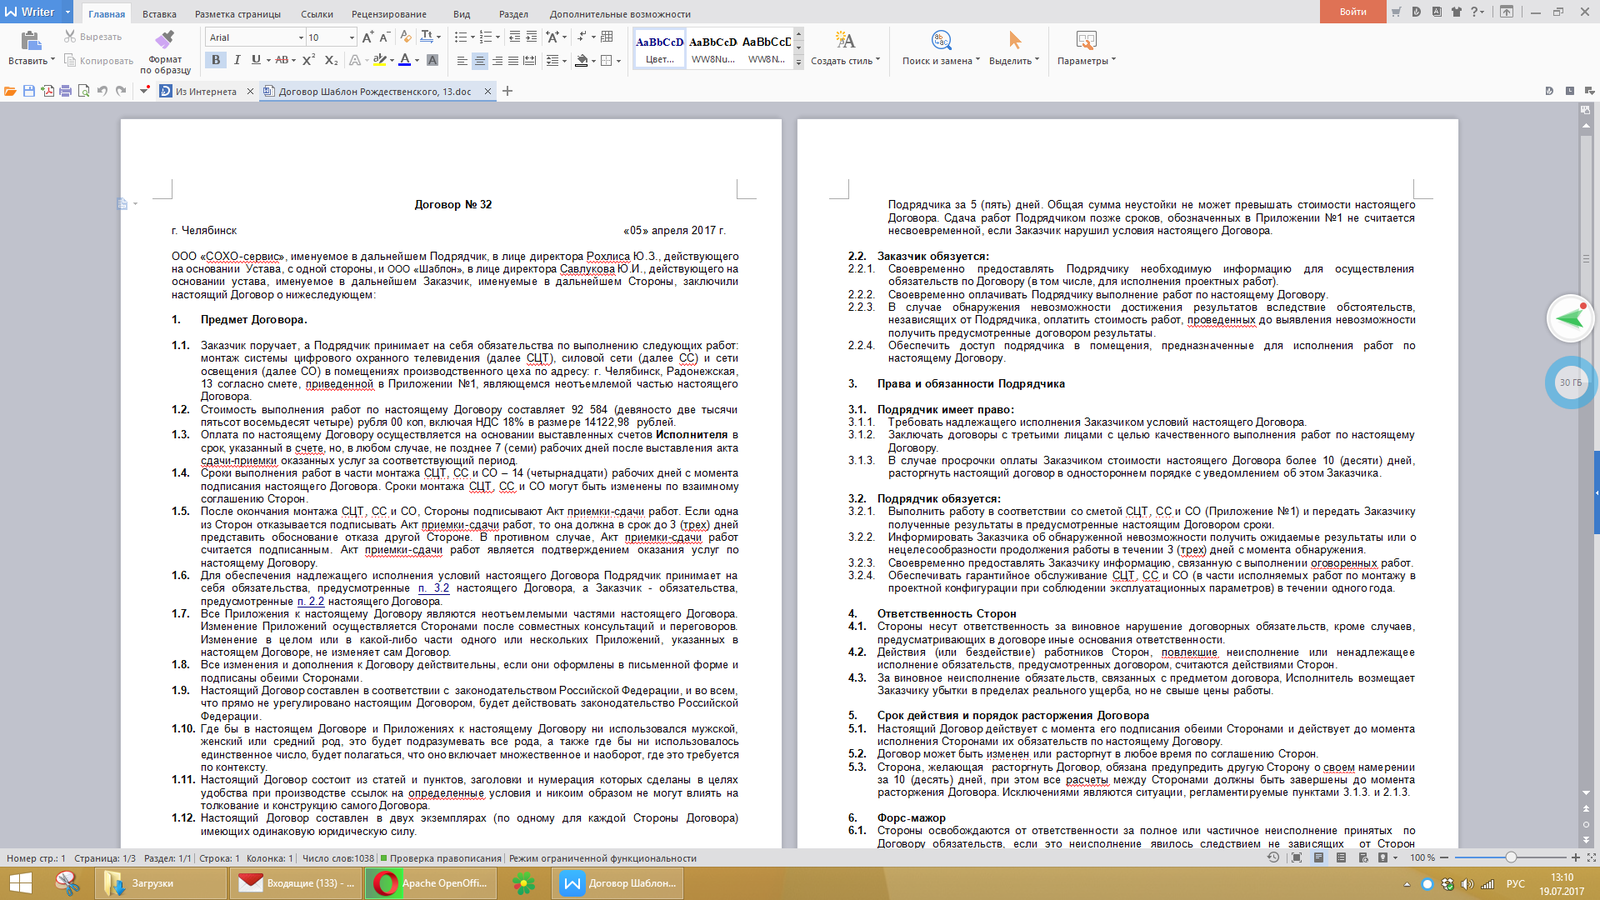Insert table grid icon in ribbon
The width and height of the screenshot is (1600, 900).
pos(607,37)
